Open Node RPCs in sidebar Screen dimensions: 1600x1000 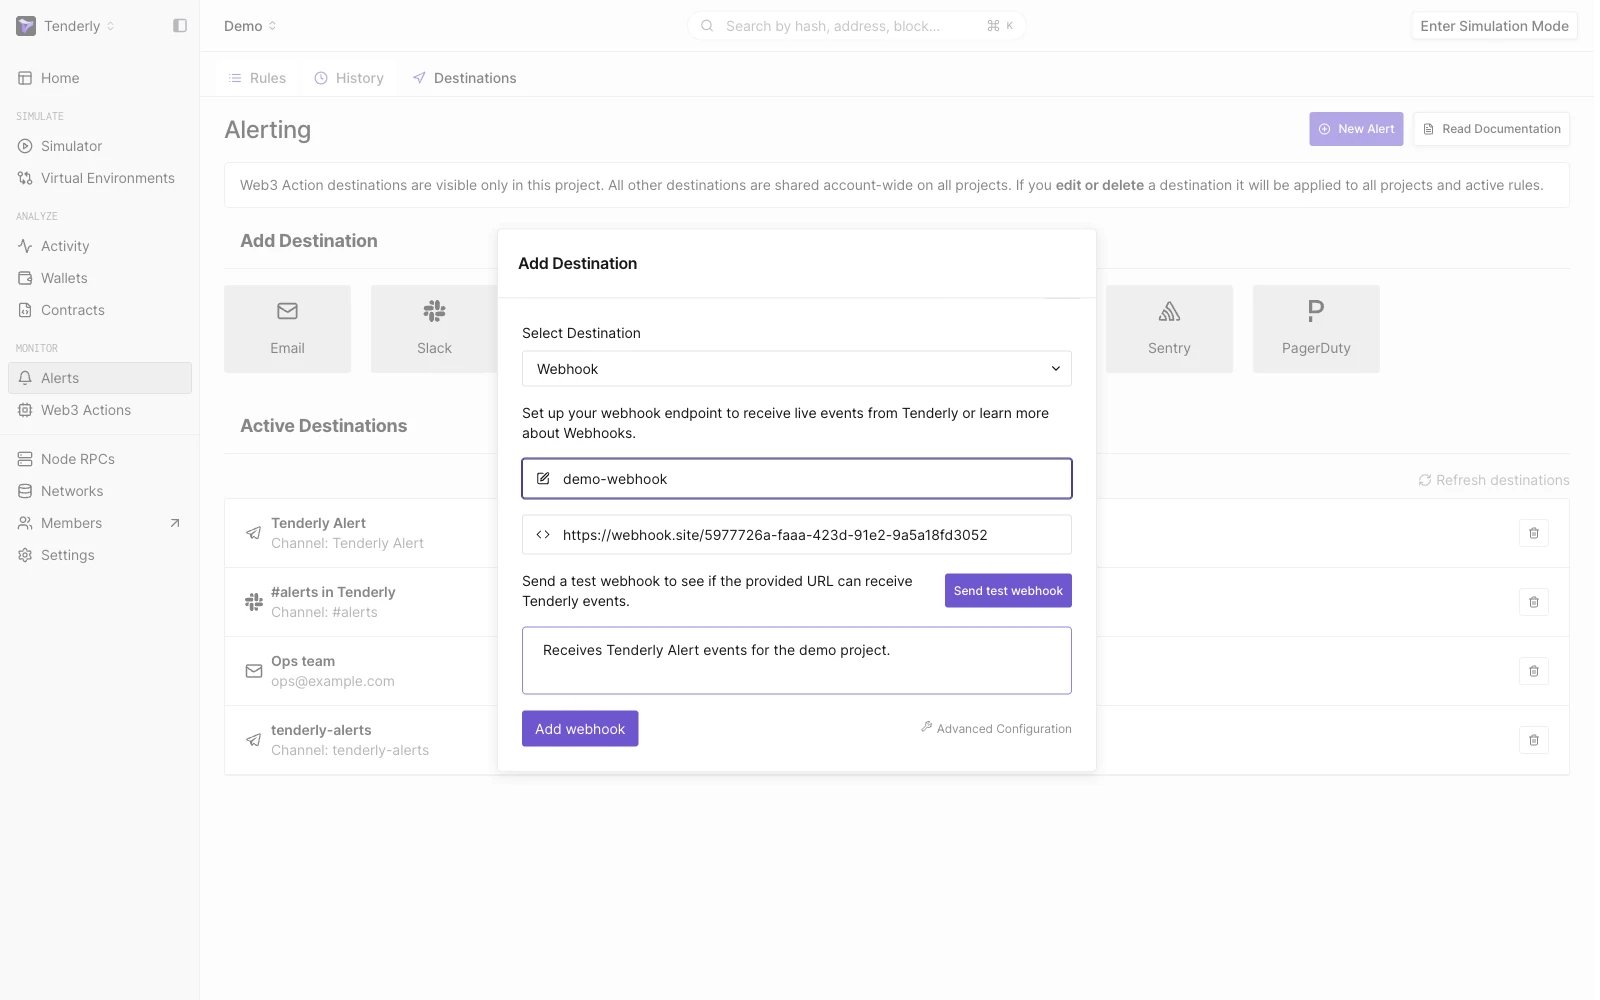pos(100,459)
